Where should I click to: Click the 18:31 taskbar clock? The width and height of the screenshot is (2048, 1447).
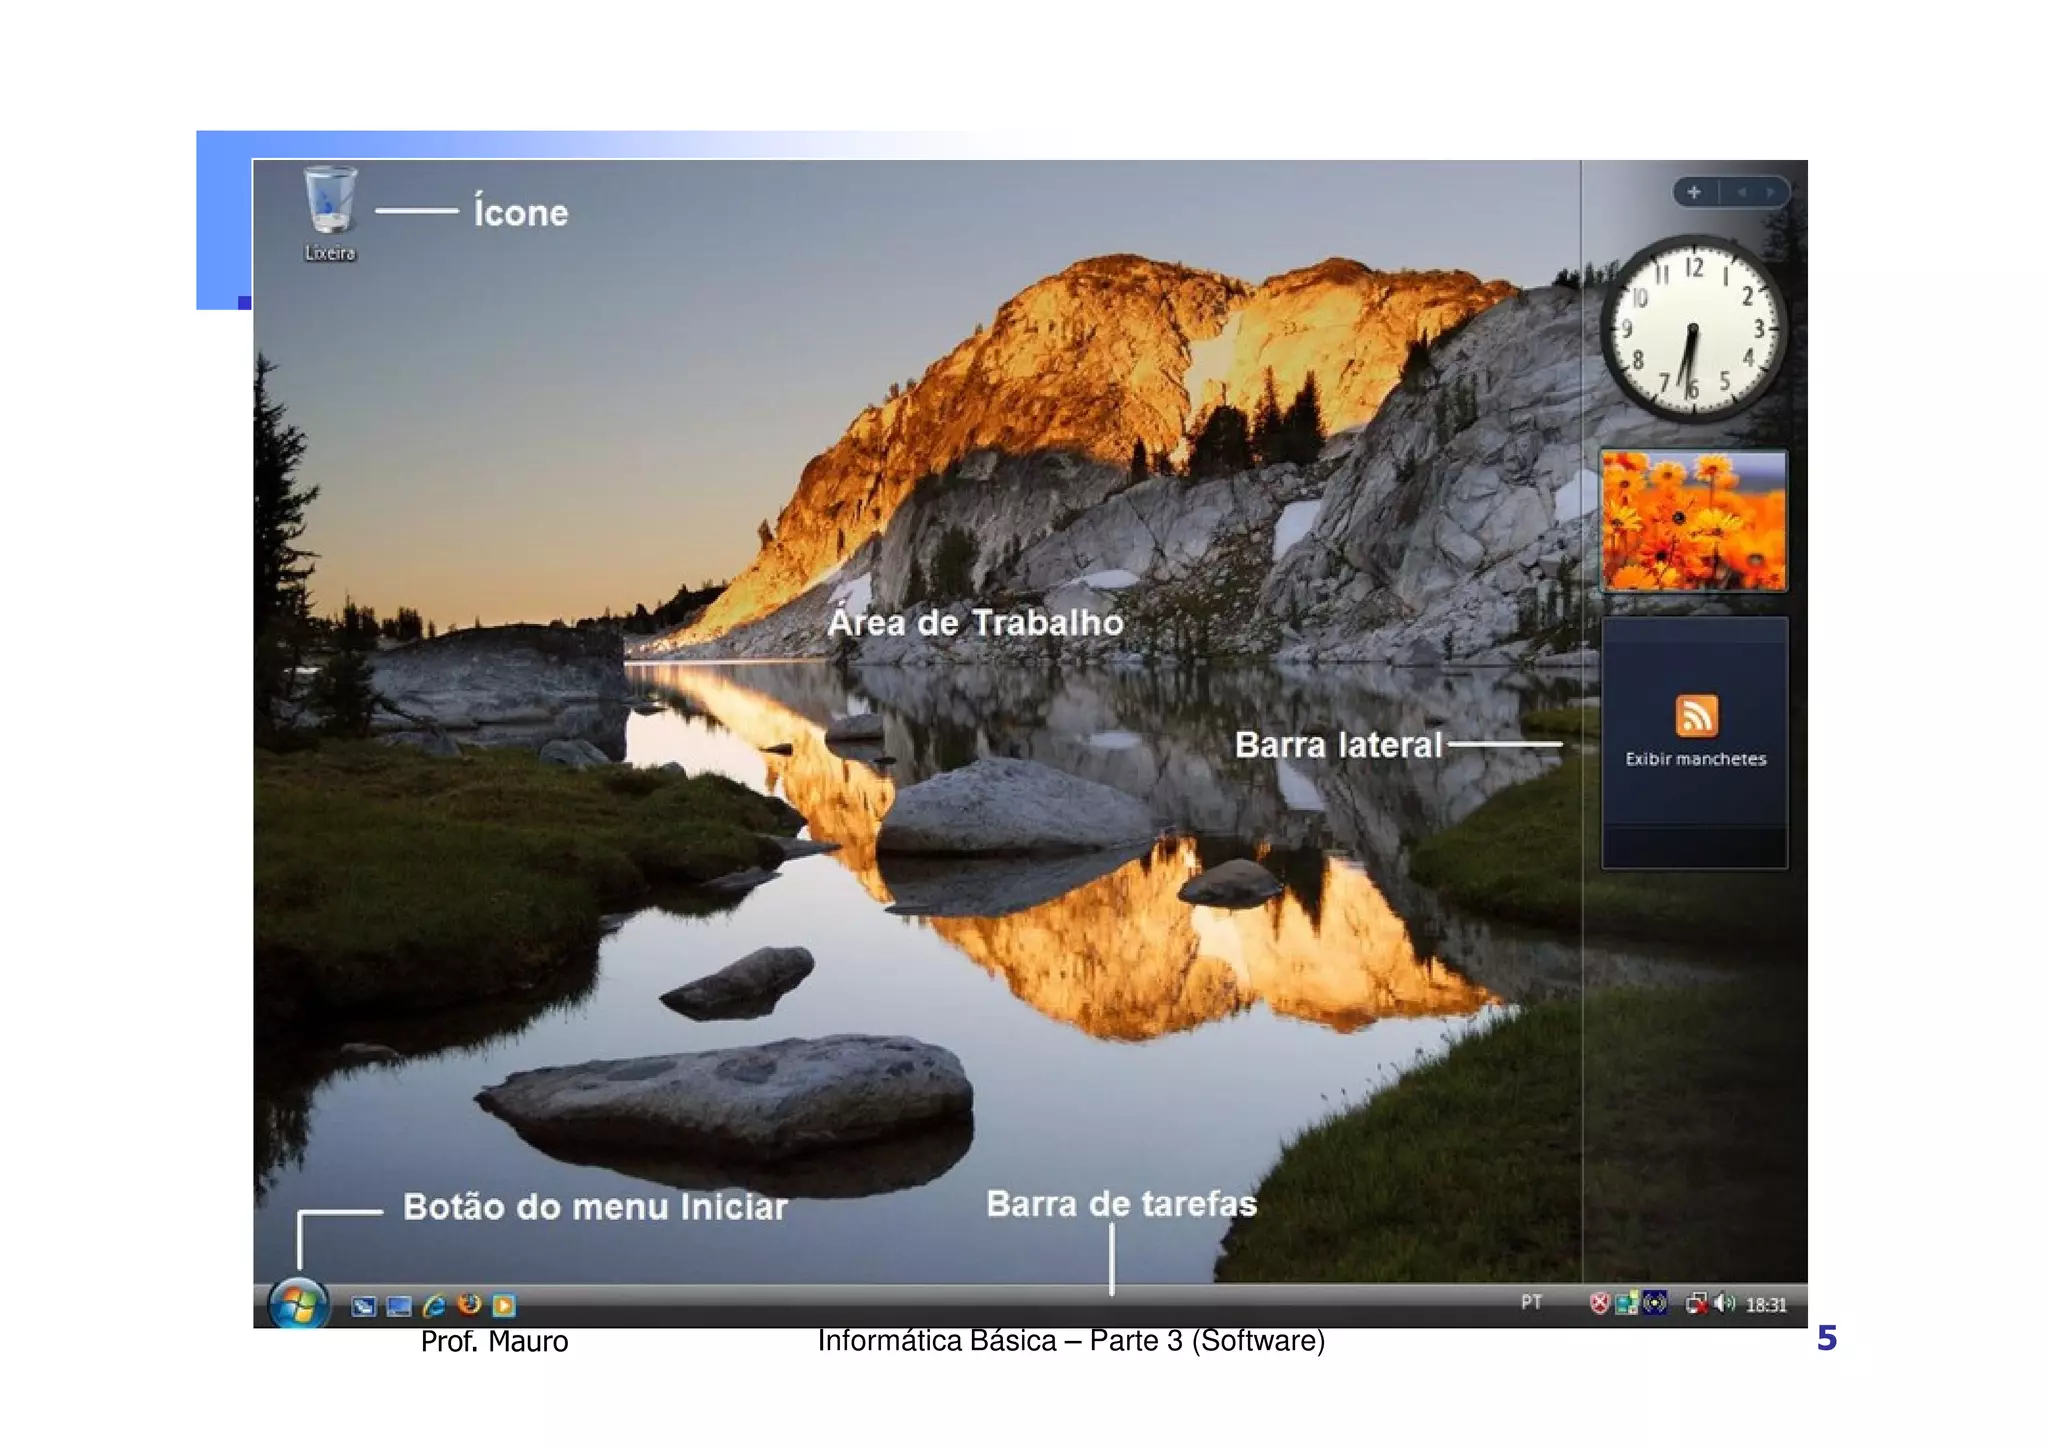point(1766,1305)
